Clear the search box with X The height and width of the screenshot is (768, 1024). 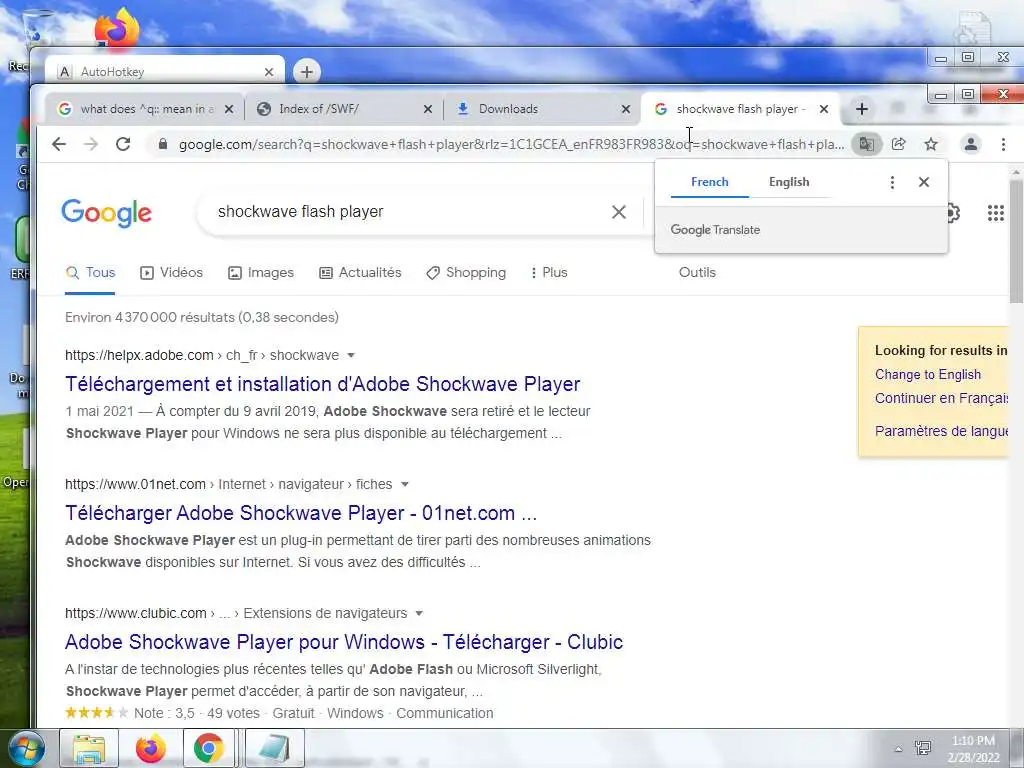618,212
